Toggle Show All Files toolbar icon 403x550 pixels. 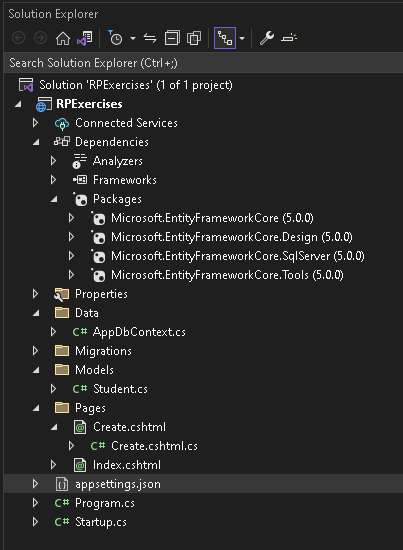click(194, 38)
